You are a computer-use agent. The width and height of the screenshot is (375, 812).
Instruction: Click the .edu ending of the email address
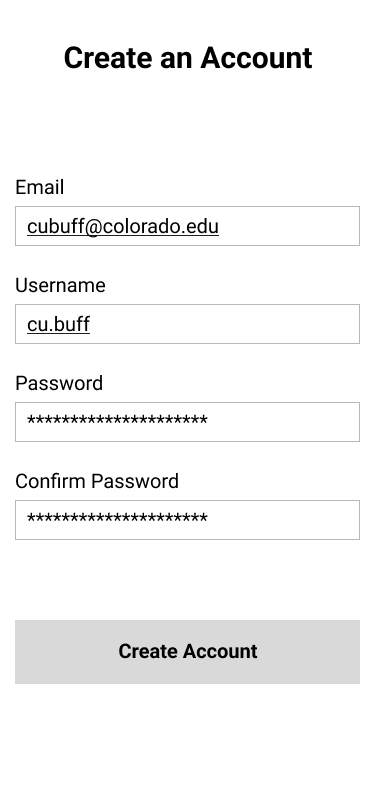tap(203, 226)
